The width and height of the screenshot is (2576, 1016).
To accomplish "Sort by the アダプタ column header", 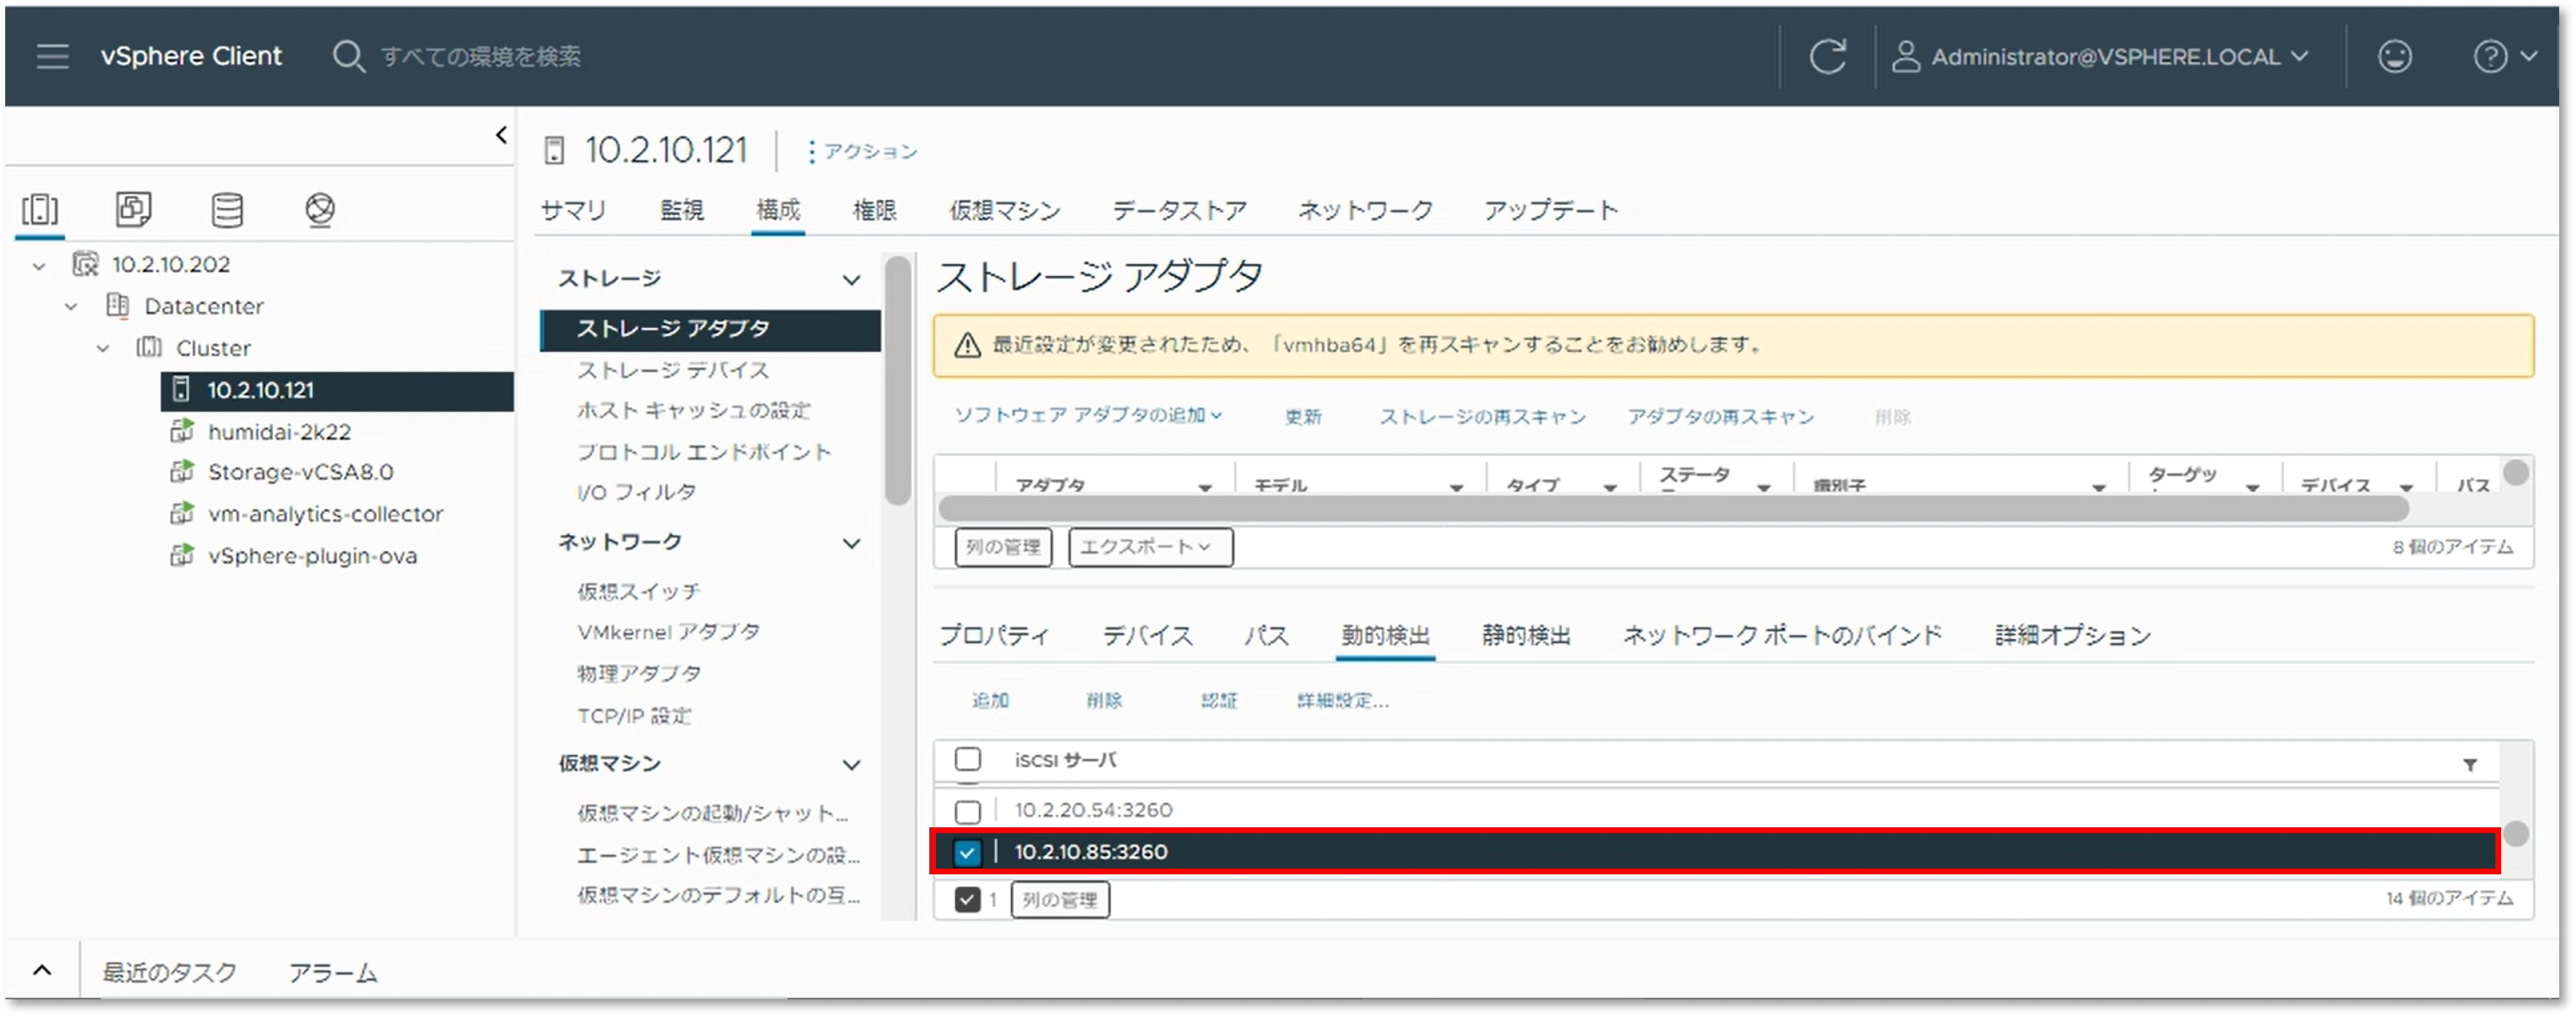I will click(1050, 485).
